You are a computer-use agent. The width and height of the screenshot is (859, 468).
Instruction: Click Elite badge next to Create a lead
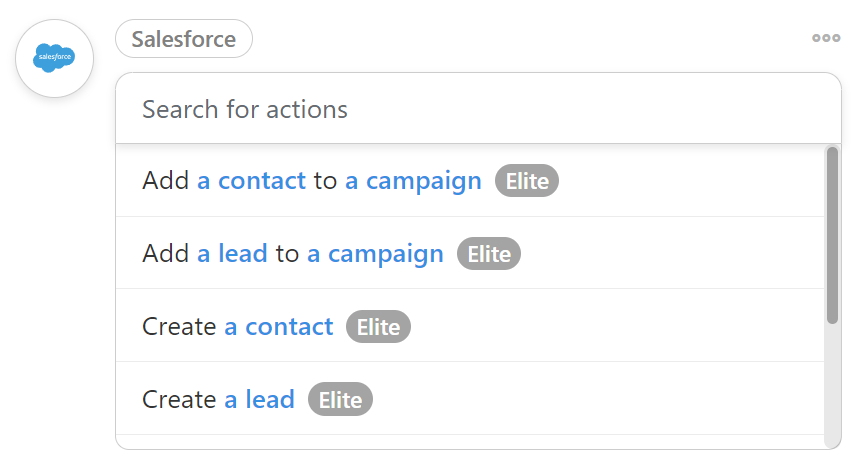point(340,399)
